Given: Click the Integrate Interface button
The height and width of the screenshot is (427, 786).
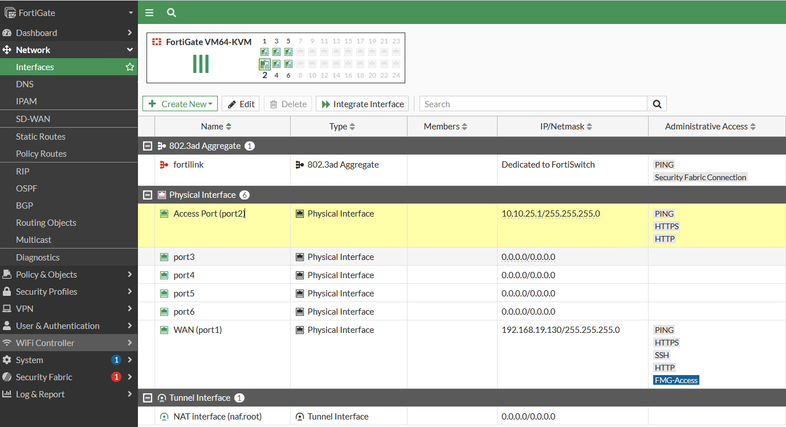Looking at the screenshot, I should click(362, 104).
